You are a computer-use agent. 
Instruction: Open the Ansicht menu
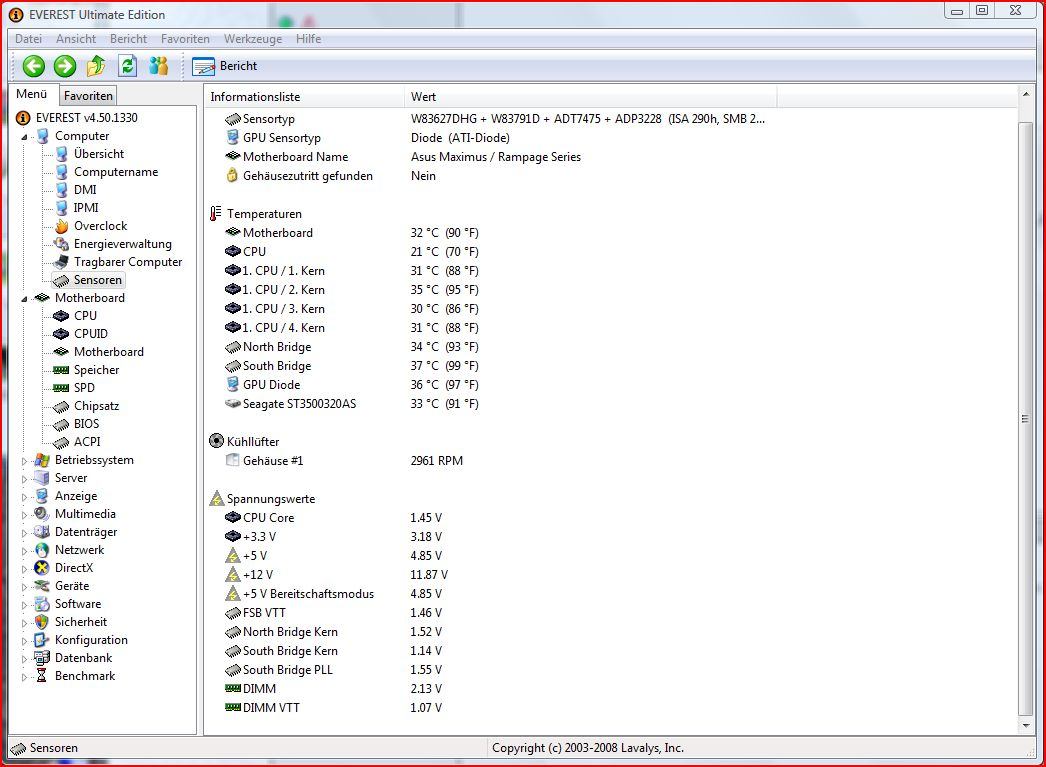point(76,39)
